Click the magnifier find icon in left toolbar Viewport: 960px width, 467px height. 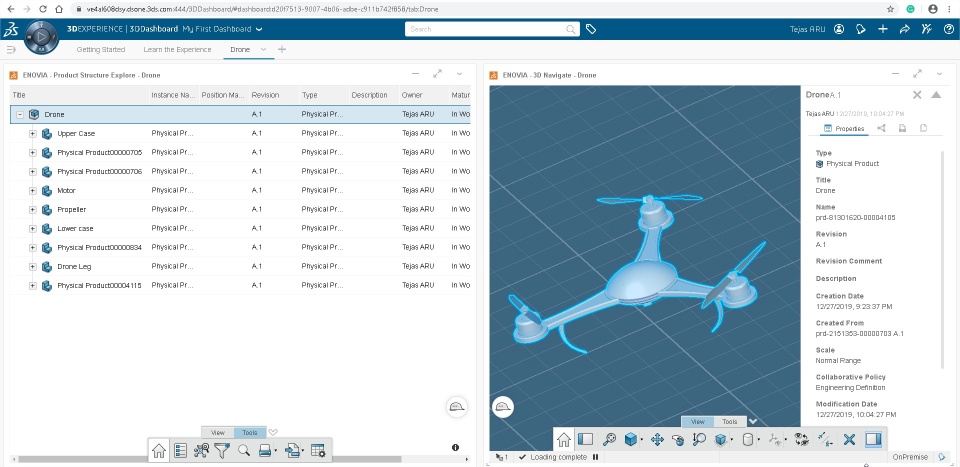(x=244, y=451)
